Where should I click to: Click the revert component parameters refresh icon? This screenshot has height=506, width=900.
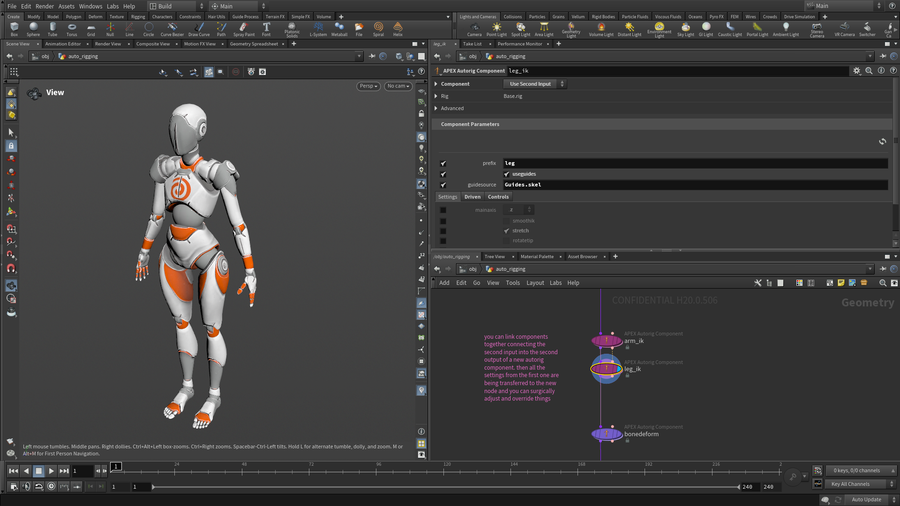[882, 141]
